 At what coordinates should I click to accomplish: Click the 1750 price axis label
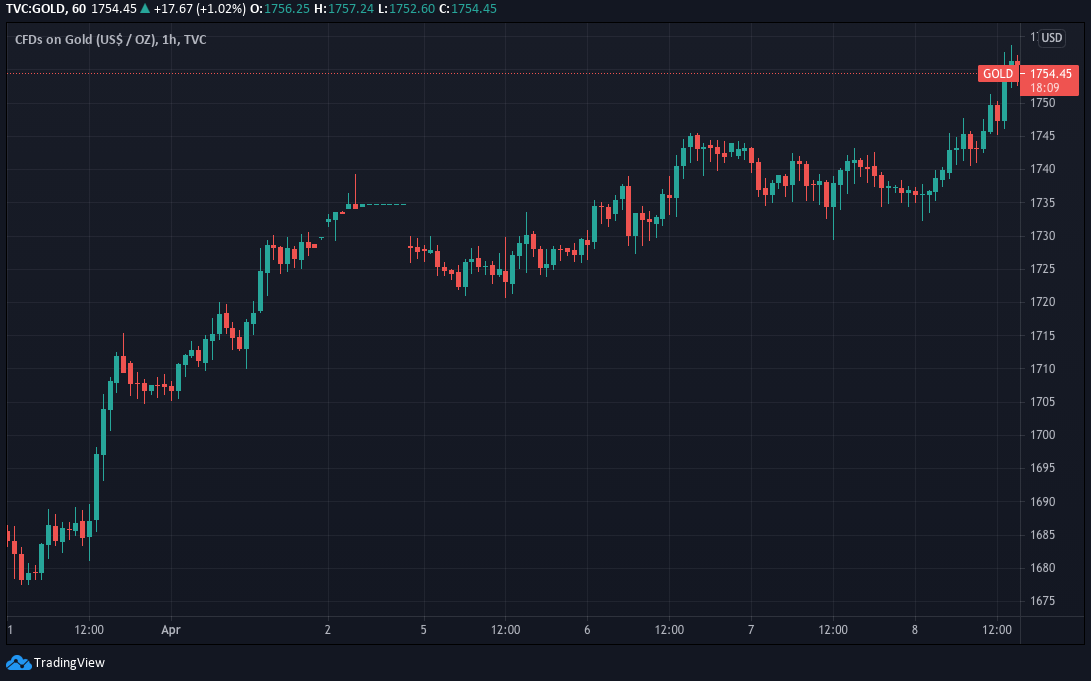[1042, 103]
